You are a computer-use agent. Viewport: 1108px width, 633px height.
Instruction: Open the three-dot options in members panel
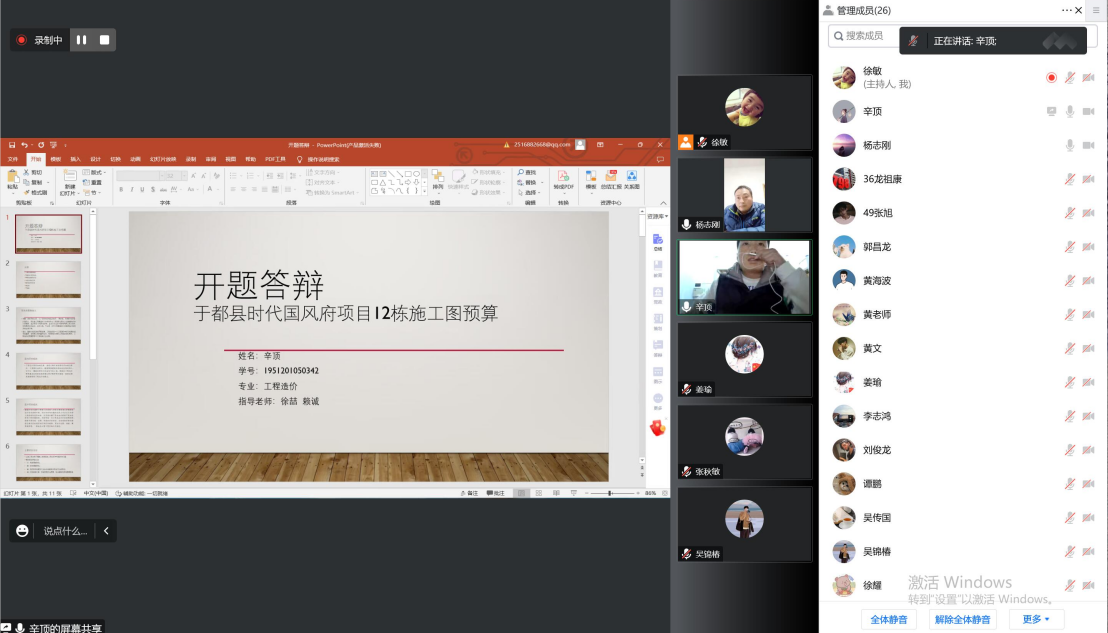tap(1067, 10)
